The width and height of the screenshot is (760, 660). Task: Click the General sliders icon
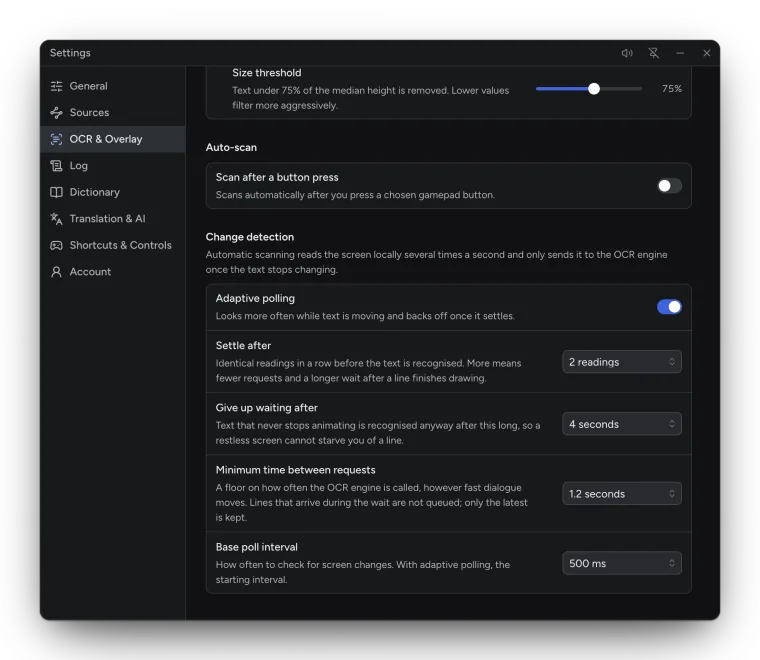tap(56, 86)
